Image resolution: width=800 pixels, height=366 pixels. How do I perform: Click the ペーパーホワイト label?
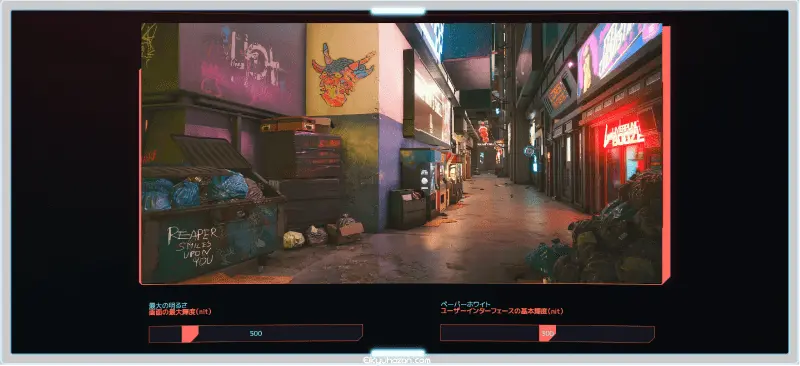pyautogui.click(x=466, y=304)
